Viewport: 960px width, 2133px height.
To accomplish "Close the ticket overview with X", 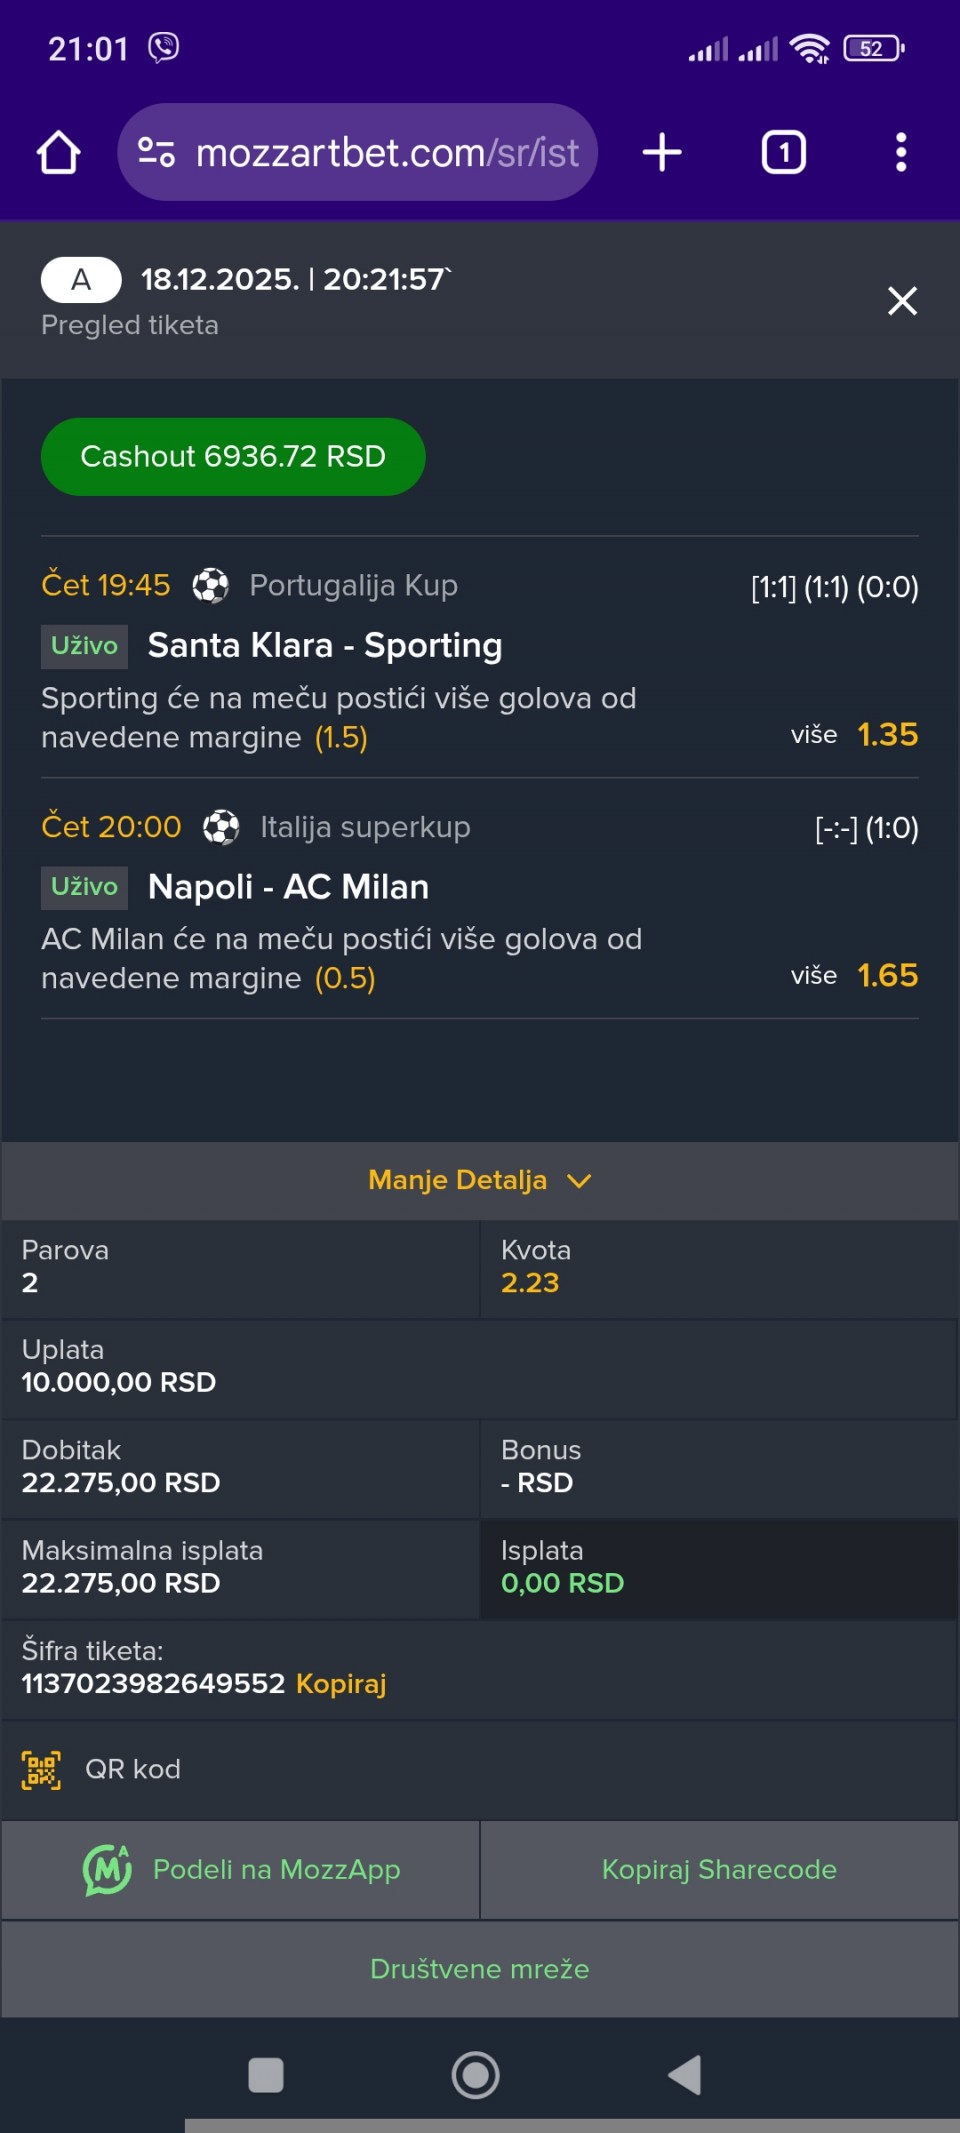I will [x=902, y=301].
